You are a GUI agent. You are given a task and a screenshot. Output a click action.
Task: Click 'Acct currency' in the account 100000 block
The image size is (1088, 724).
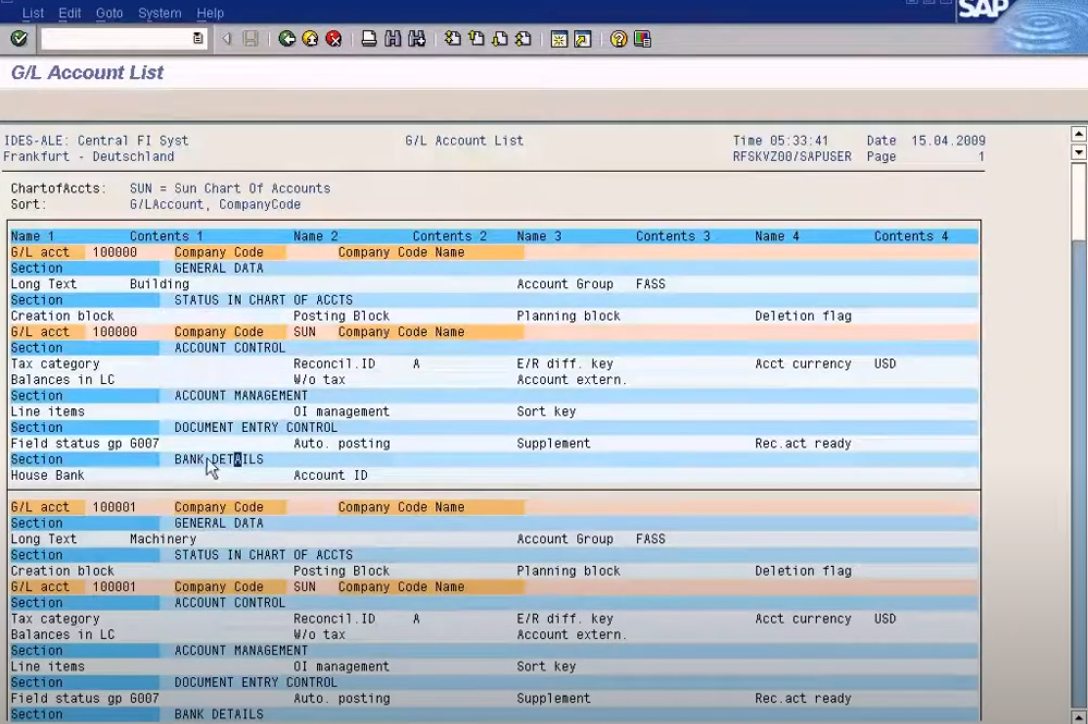803,364
